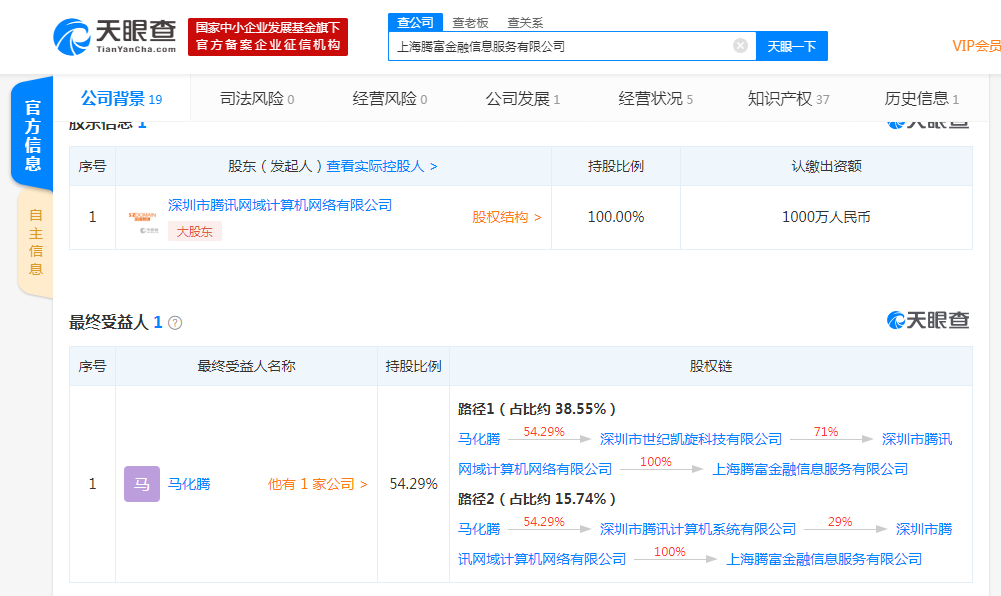The image size is (1001, 596).
Task: Open the 公司发展 tab
Action: click(x=522, y=99)
